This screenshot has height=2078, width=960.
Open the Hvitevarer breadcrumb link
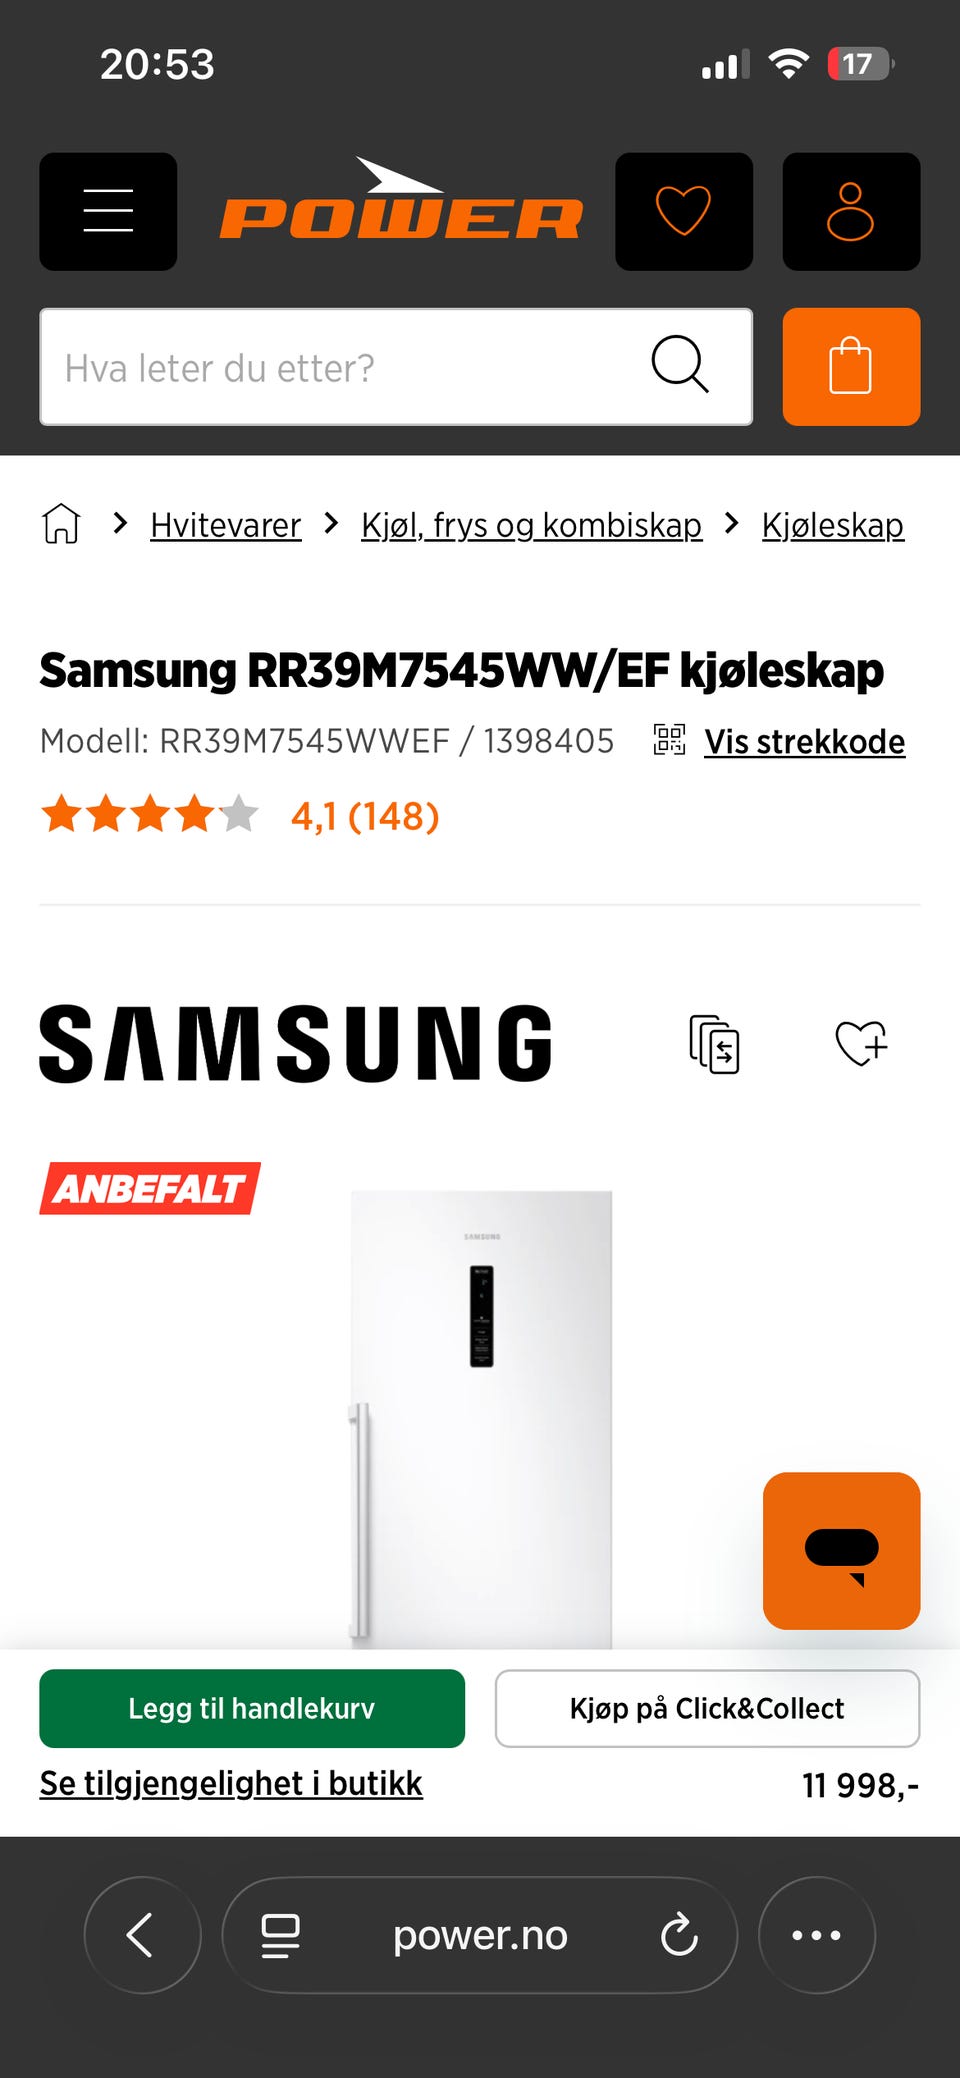pyautogui.click(x=225, y=525)
